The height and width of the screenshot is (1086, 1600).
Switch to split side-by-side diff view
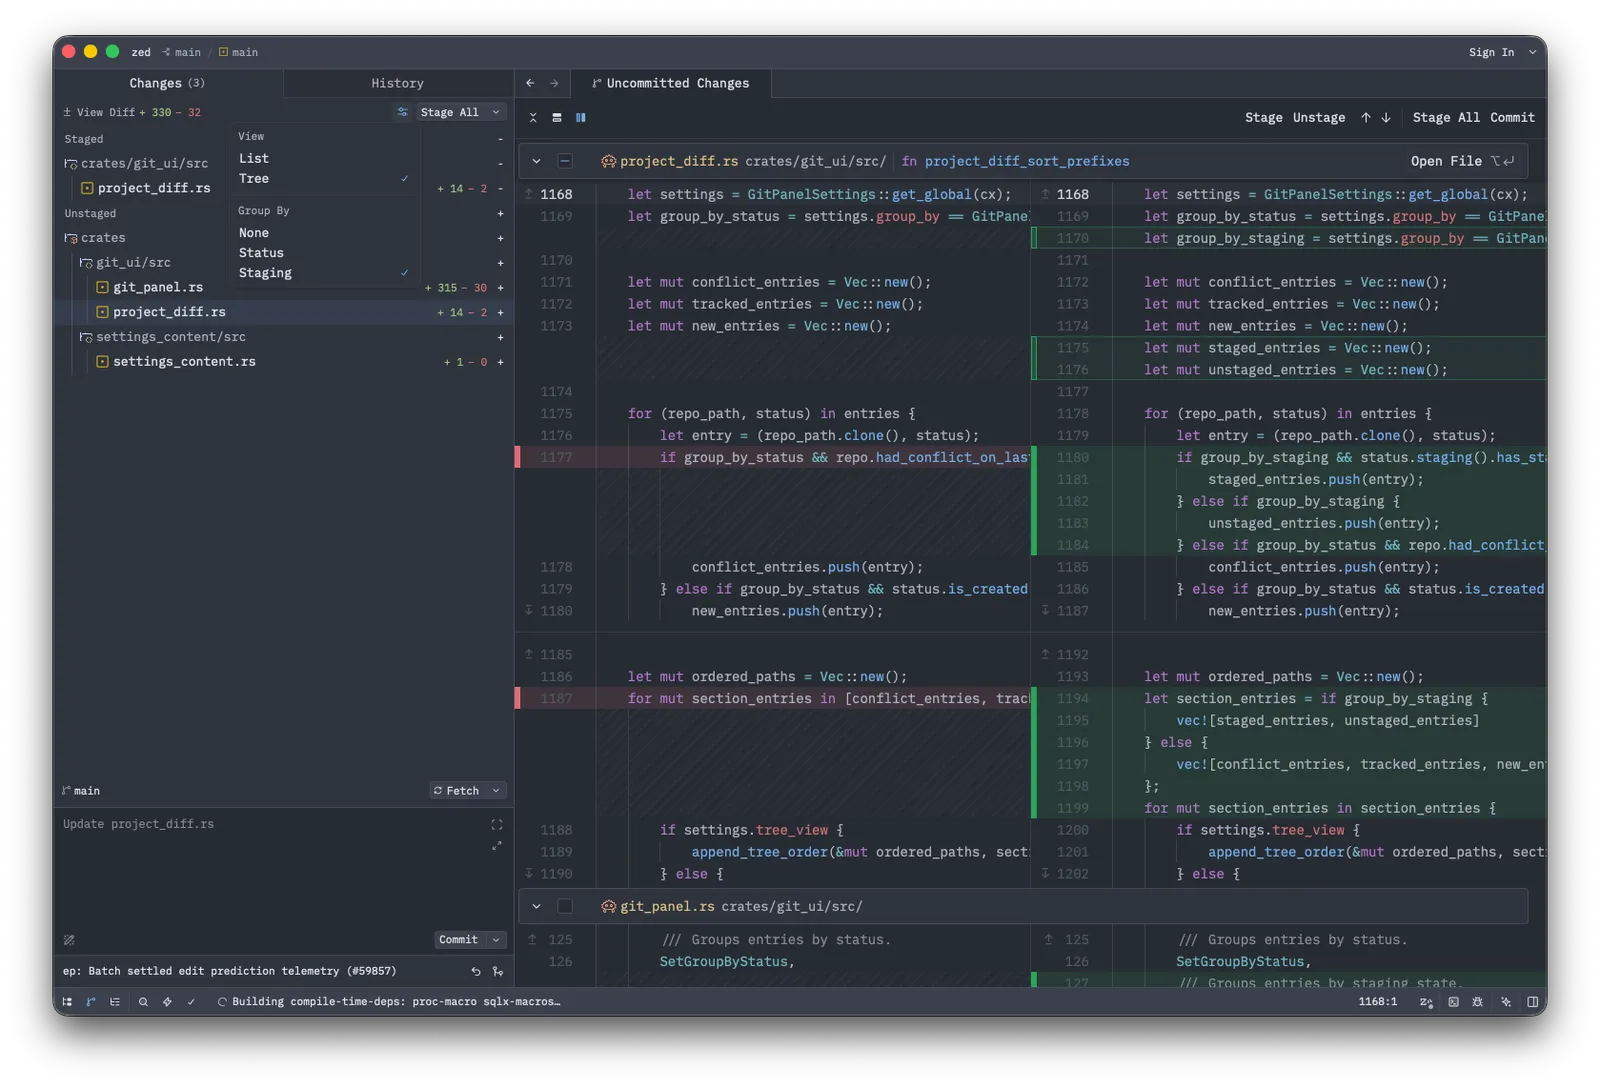tap(581, 118)
